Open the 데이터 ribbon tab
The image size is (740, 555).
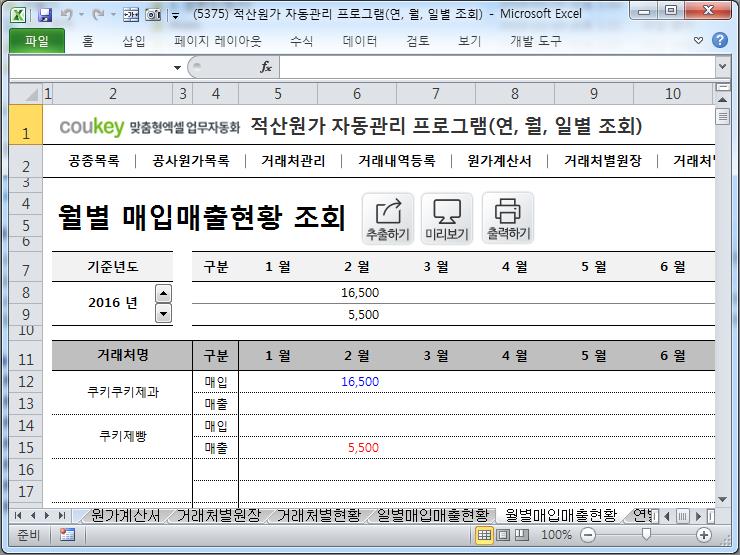(x=360, y=42)
